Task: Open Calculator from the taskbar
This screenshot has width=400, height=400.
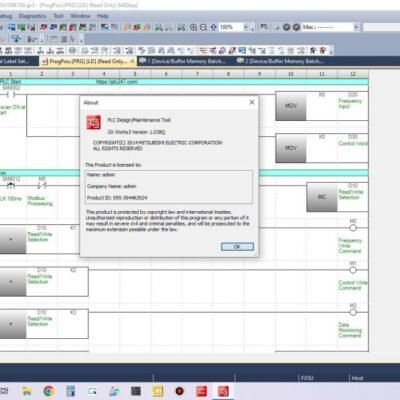Action: [71, 391]
